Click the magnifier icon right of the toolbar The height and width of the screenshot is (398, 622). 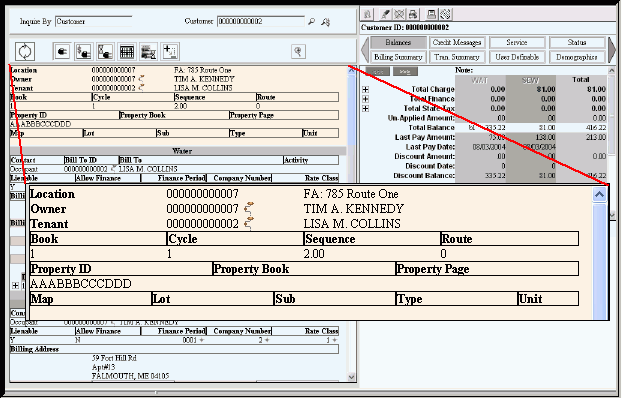pyautogui.click(x=298, y=51)
